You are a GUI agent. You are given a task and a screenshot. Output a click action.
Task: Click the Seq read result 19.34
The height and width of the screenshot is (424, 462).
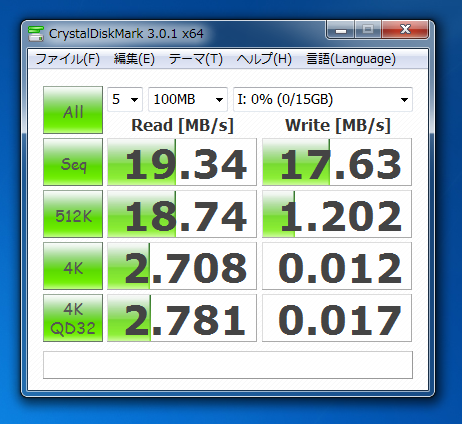[x=182, y=162]
